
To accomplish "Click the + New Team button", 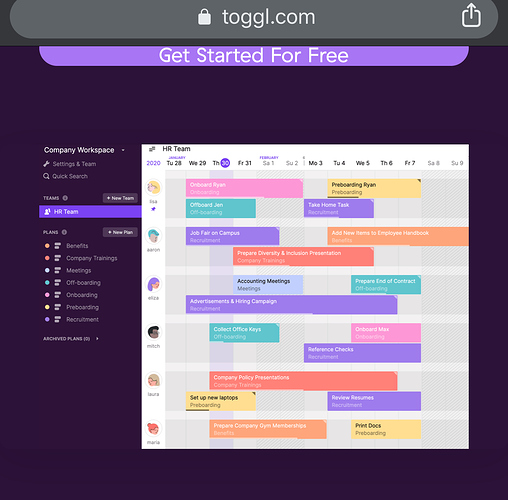I will click(120, 198).
